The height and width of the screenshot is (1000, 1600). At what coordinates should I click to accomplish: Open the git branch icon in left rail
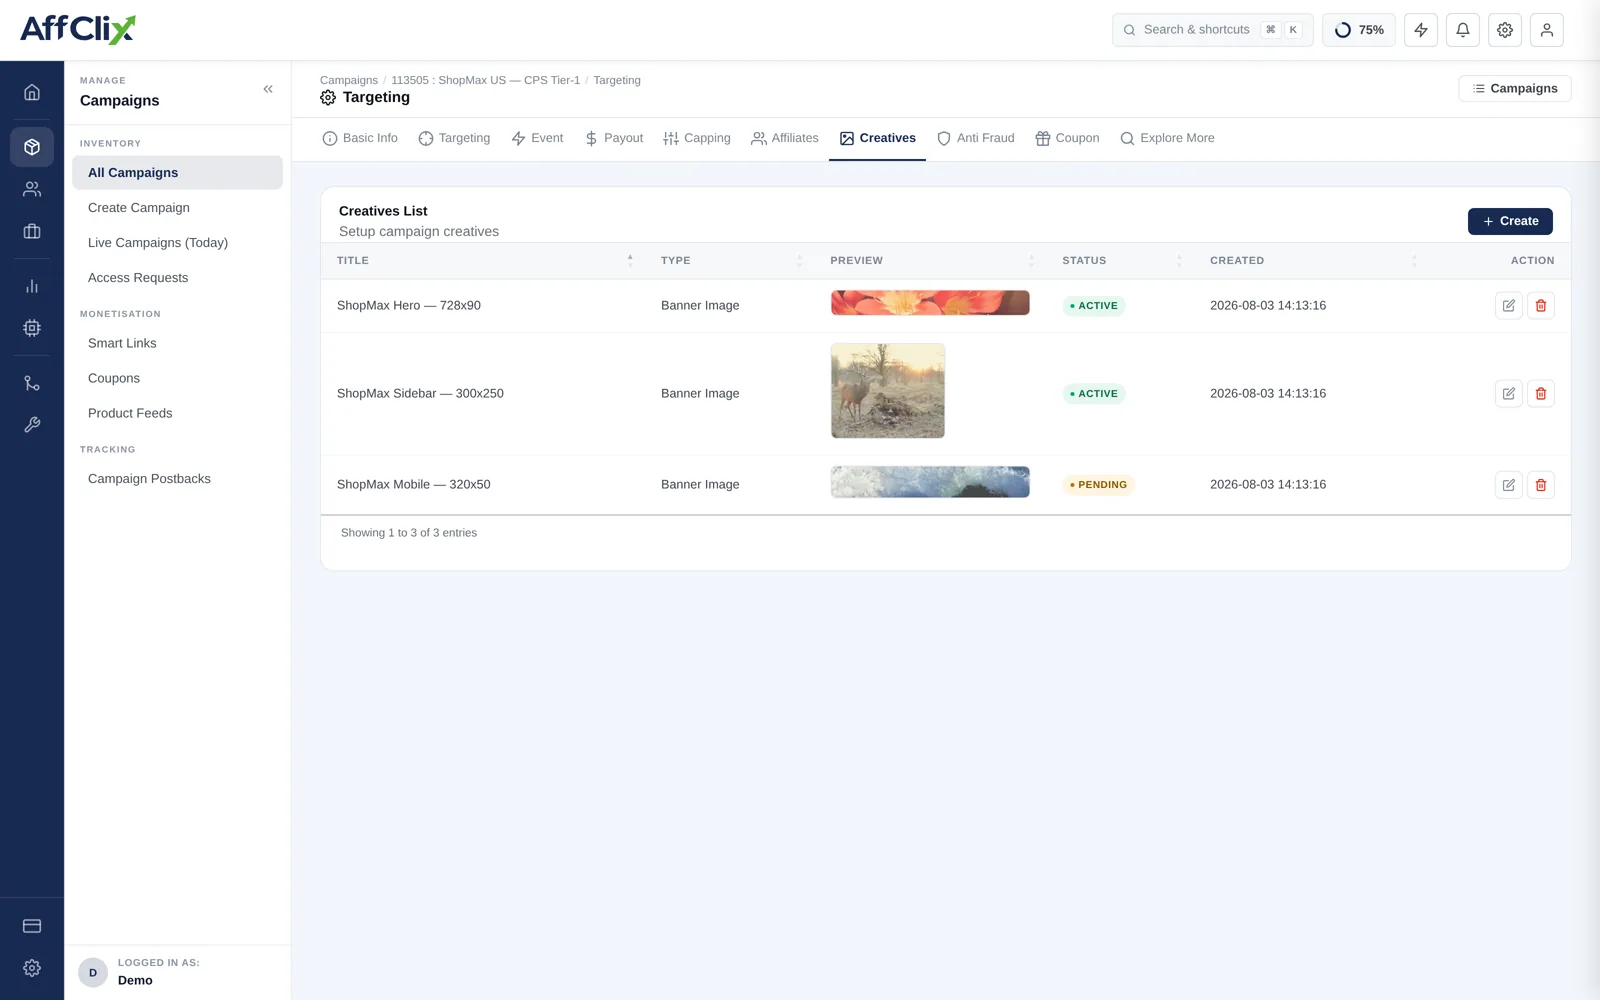(x=32, y=383)
